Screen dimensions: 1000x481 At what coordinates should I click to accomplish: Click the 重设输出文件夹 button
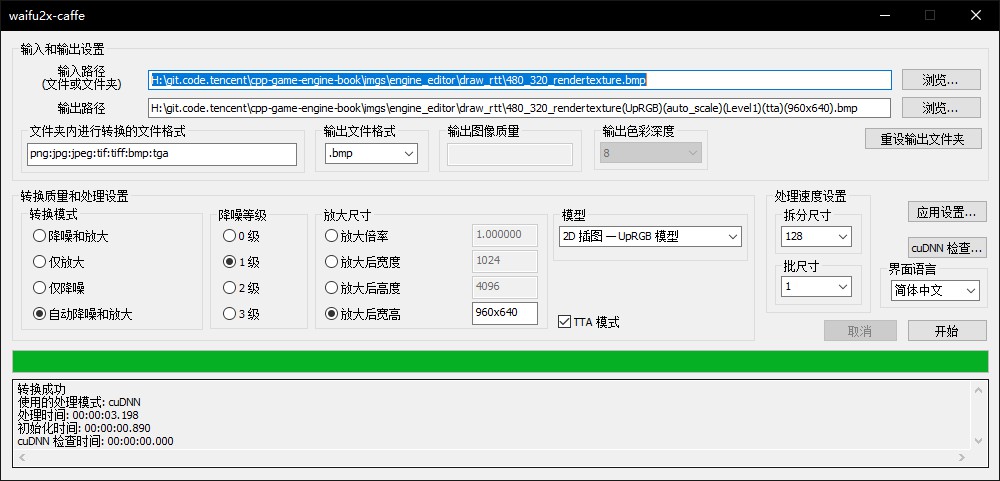click(923, 138)
